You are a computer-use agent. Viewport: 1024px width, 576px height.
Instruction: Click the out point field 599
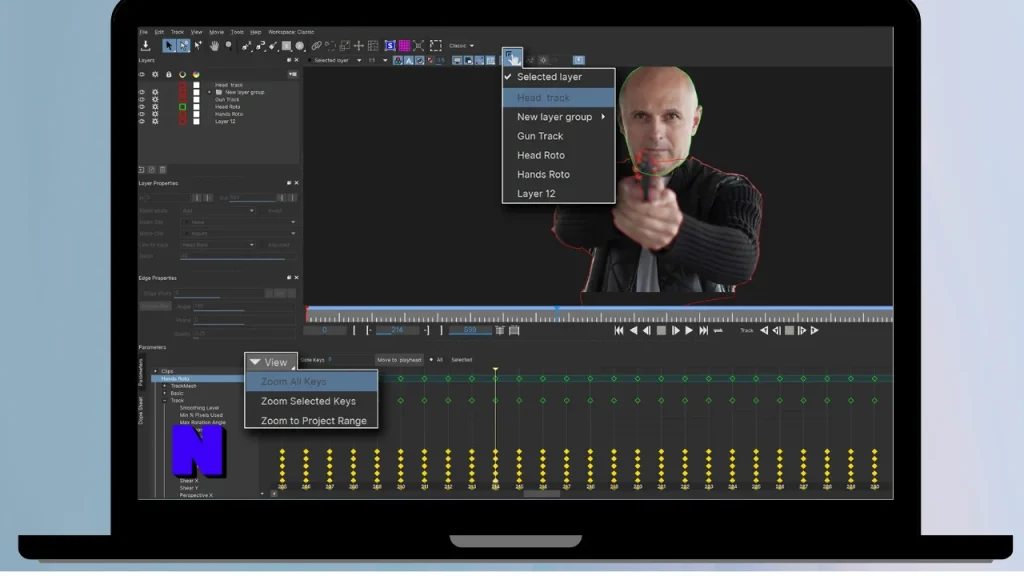point(470,330)
